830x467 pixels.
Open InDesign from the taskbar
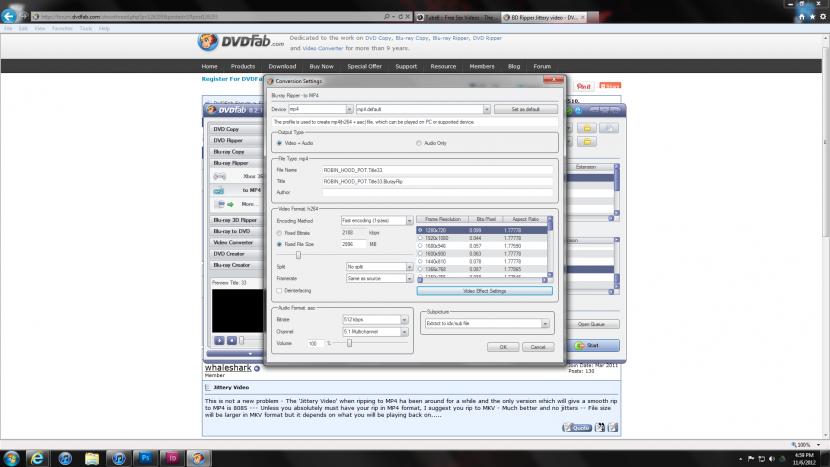tap(172, 458)
